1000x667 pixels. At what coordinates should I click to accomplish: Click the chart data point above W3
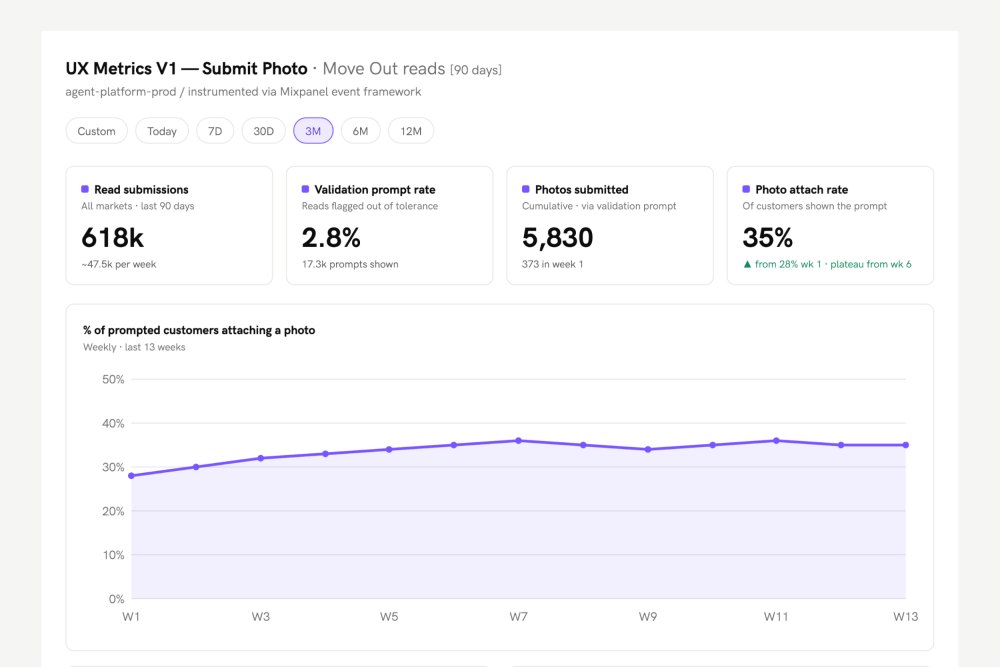pos(261,458)
